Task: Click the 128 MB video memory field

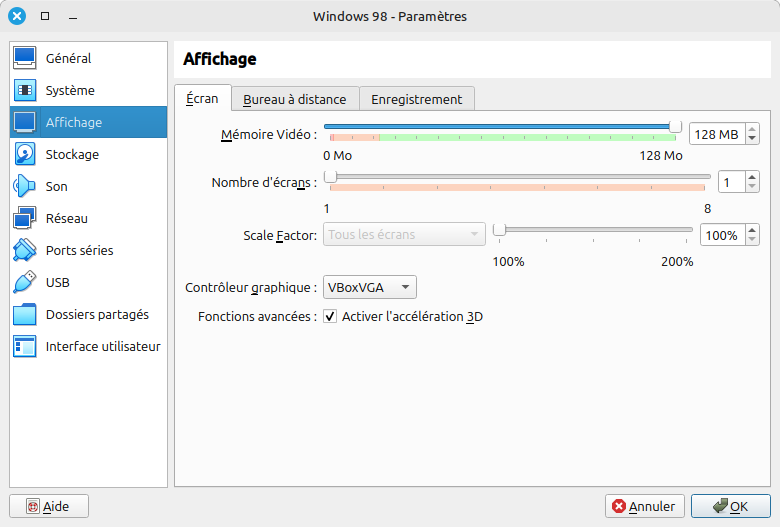Action: tap(717, 134)
